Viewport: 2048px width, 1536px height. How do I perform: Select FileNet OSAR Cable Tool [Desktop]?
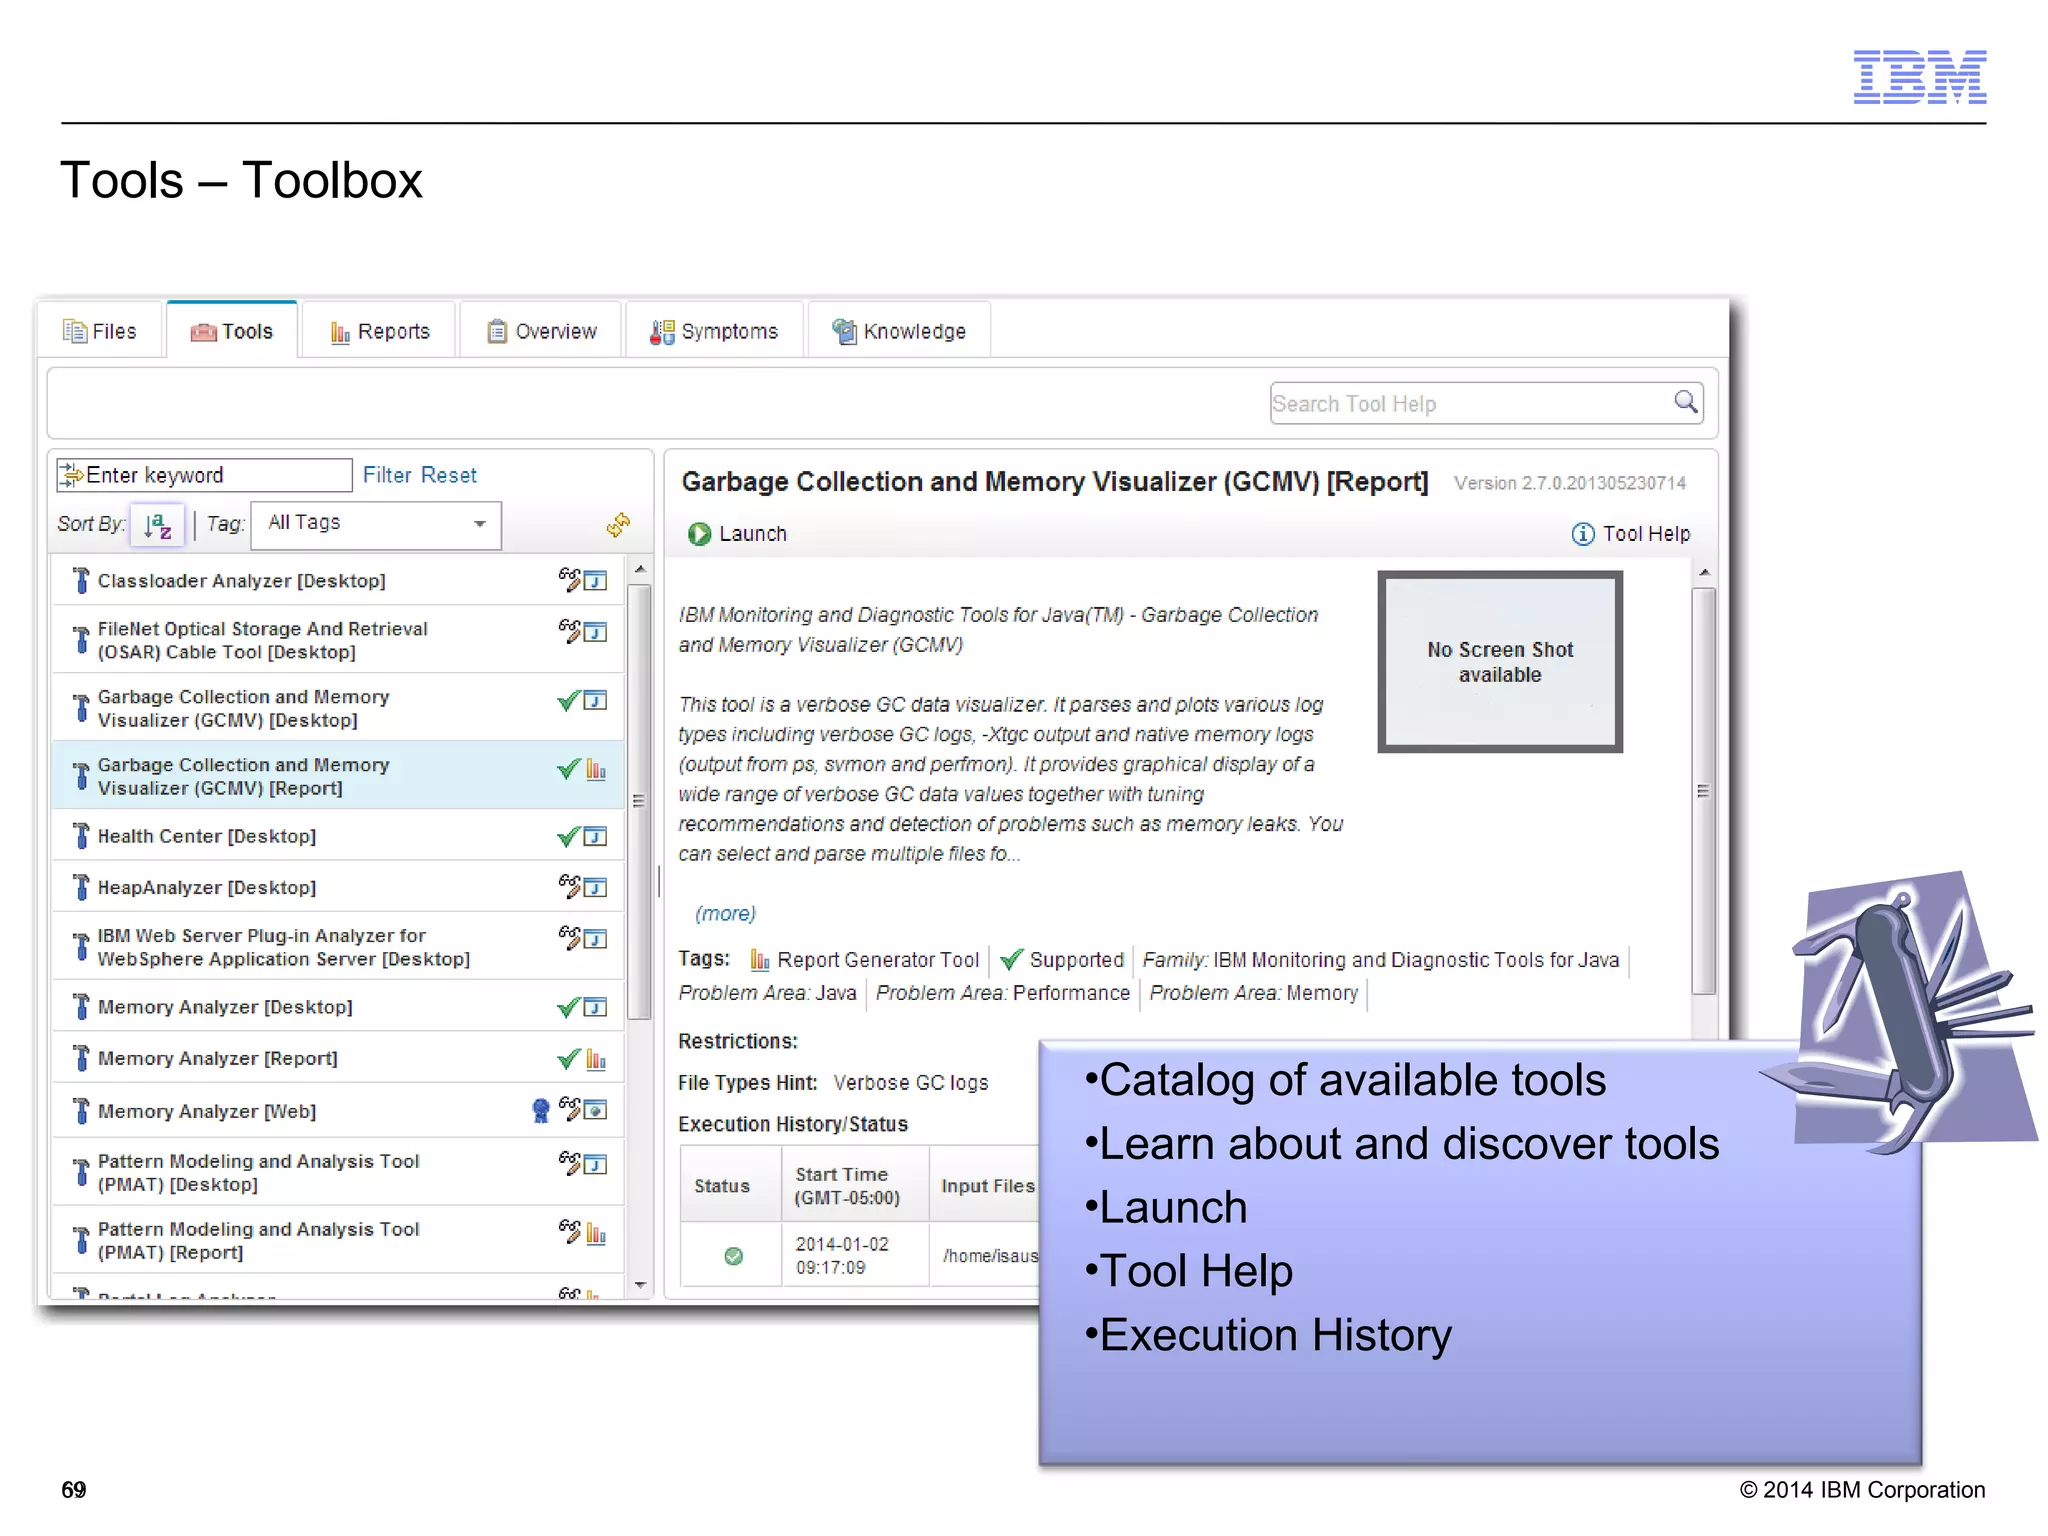338,640
